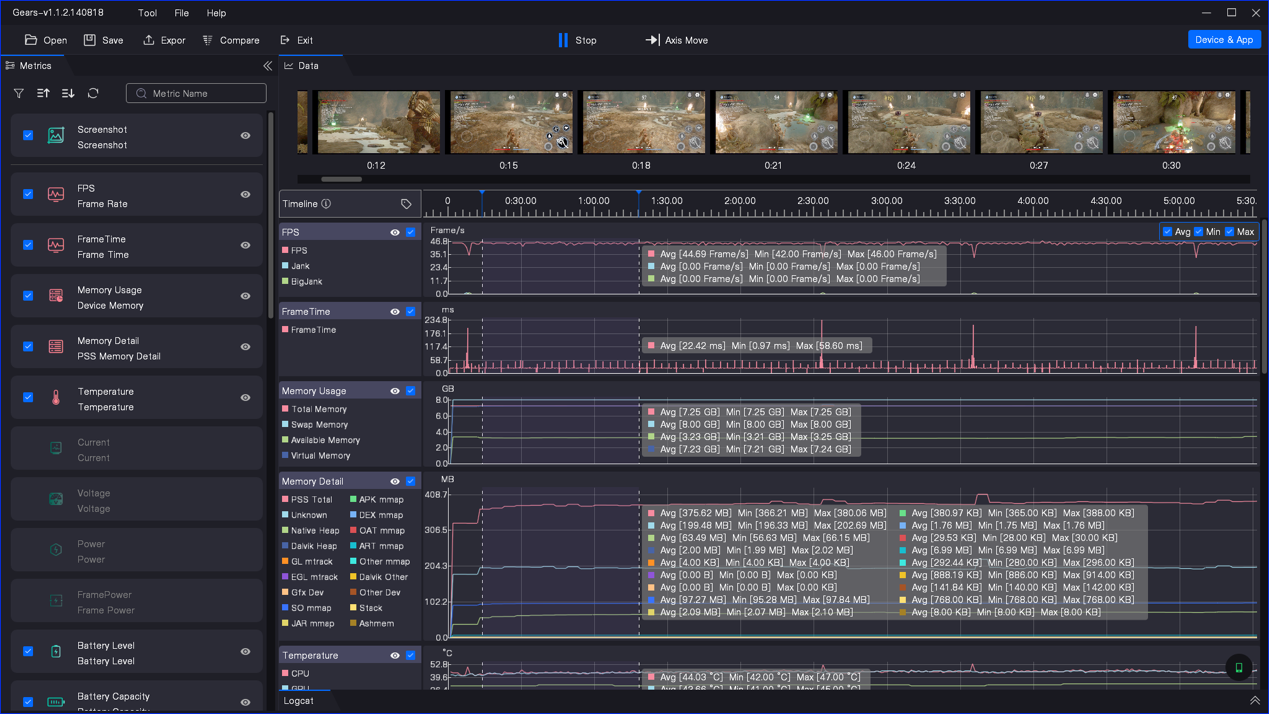Click the Total Memory color swatch
Viewport: 1269px width, 714px height.
[285, 409]
